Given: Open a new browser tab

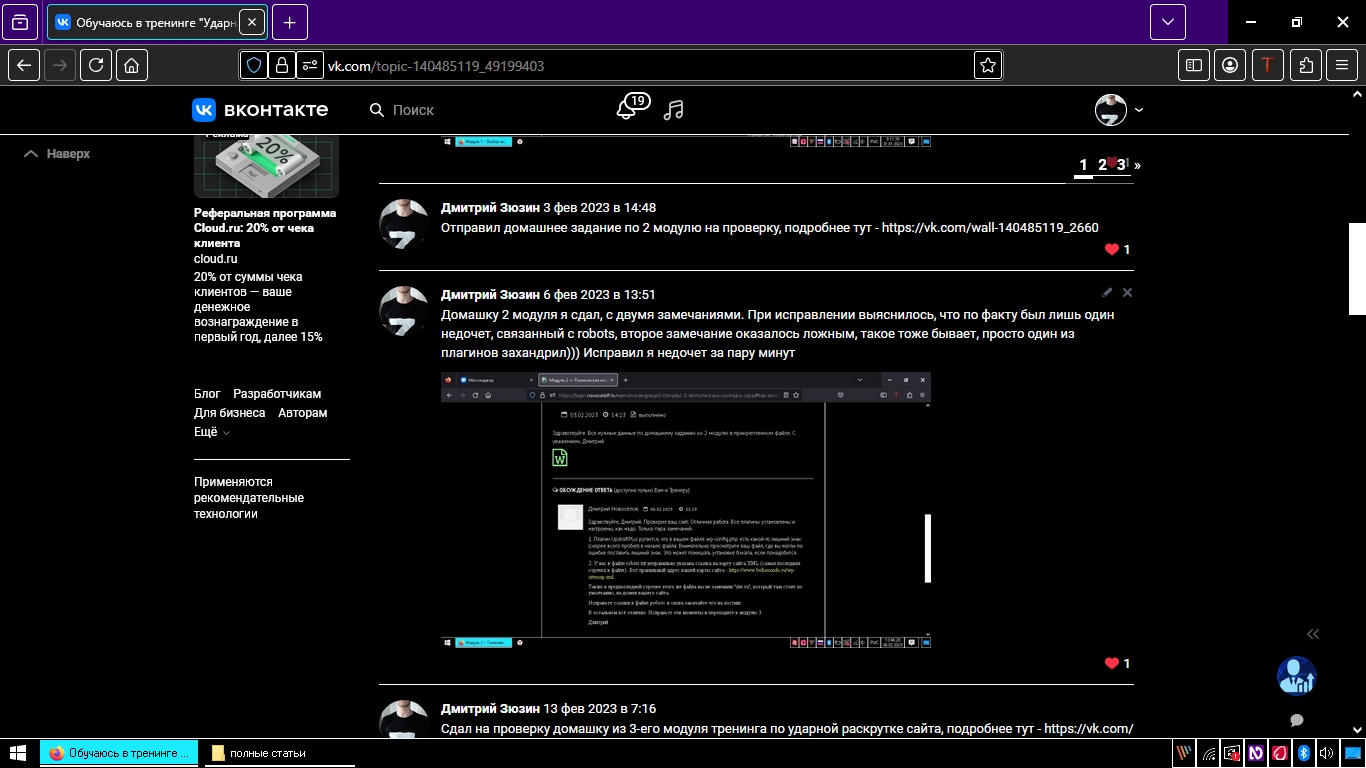Looking at the screenshot, I should click(x=290, y=21).
